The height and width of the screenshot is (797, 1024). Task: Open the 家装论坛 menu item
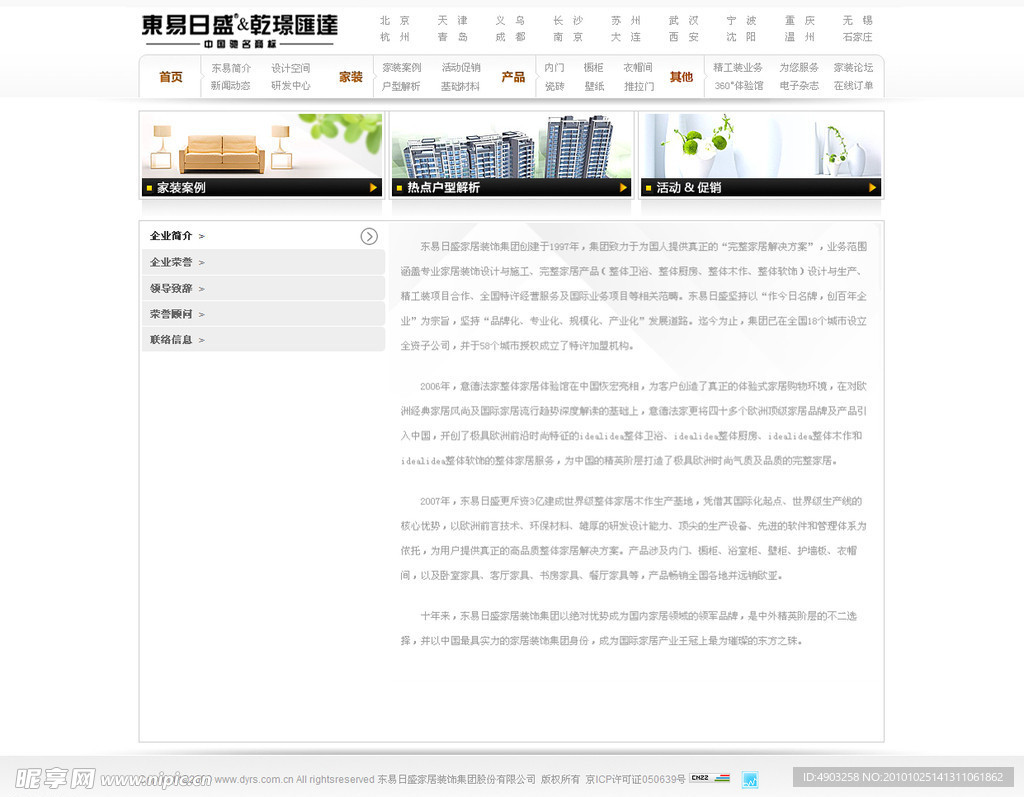(x=851, y=67)
